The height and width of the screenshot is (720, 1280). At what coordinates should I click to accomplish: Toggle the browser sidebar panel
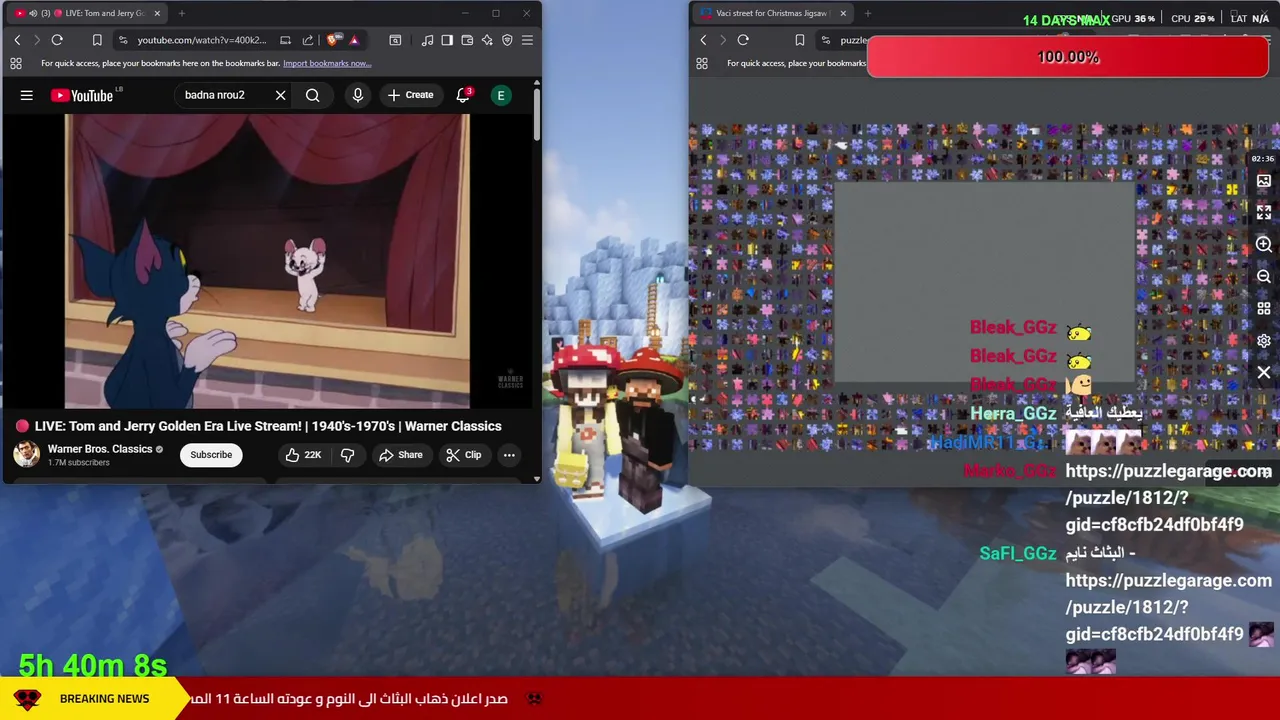pos(447,40)
